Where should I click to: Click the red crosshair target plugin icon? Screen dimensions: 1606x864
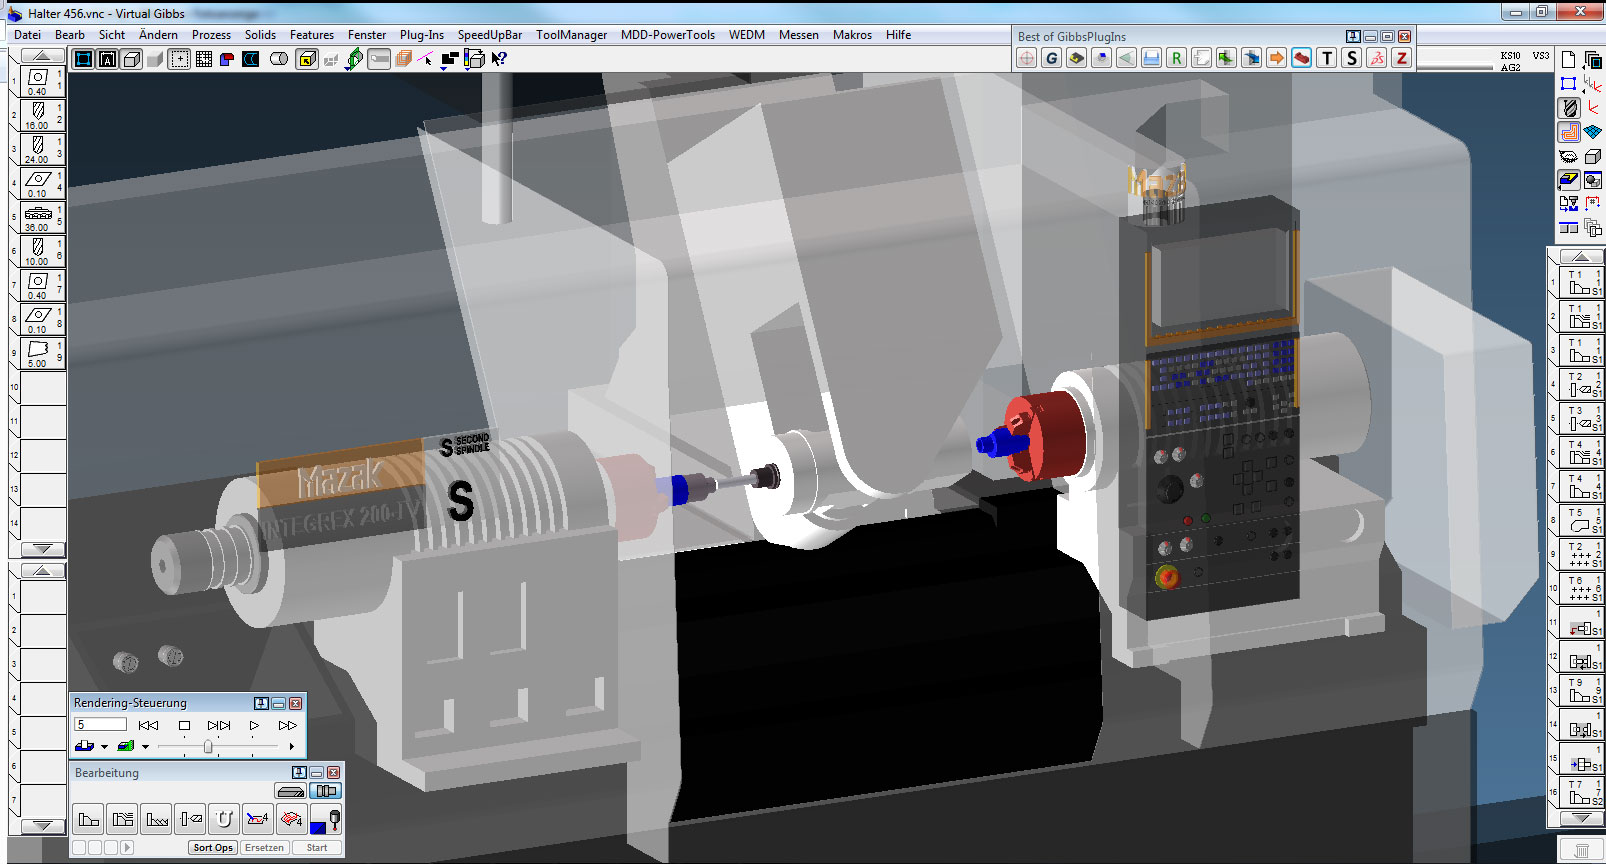click(1026, 58)
